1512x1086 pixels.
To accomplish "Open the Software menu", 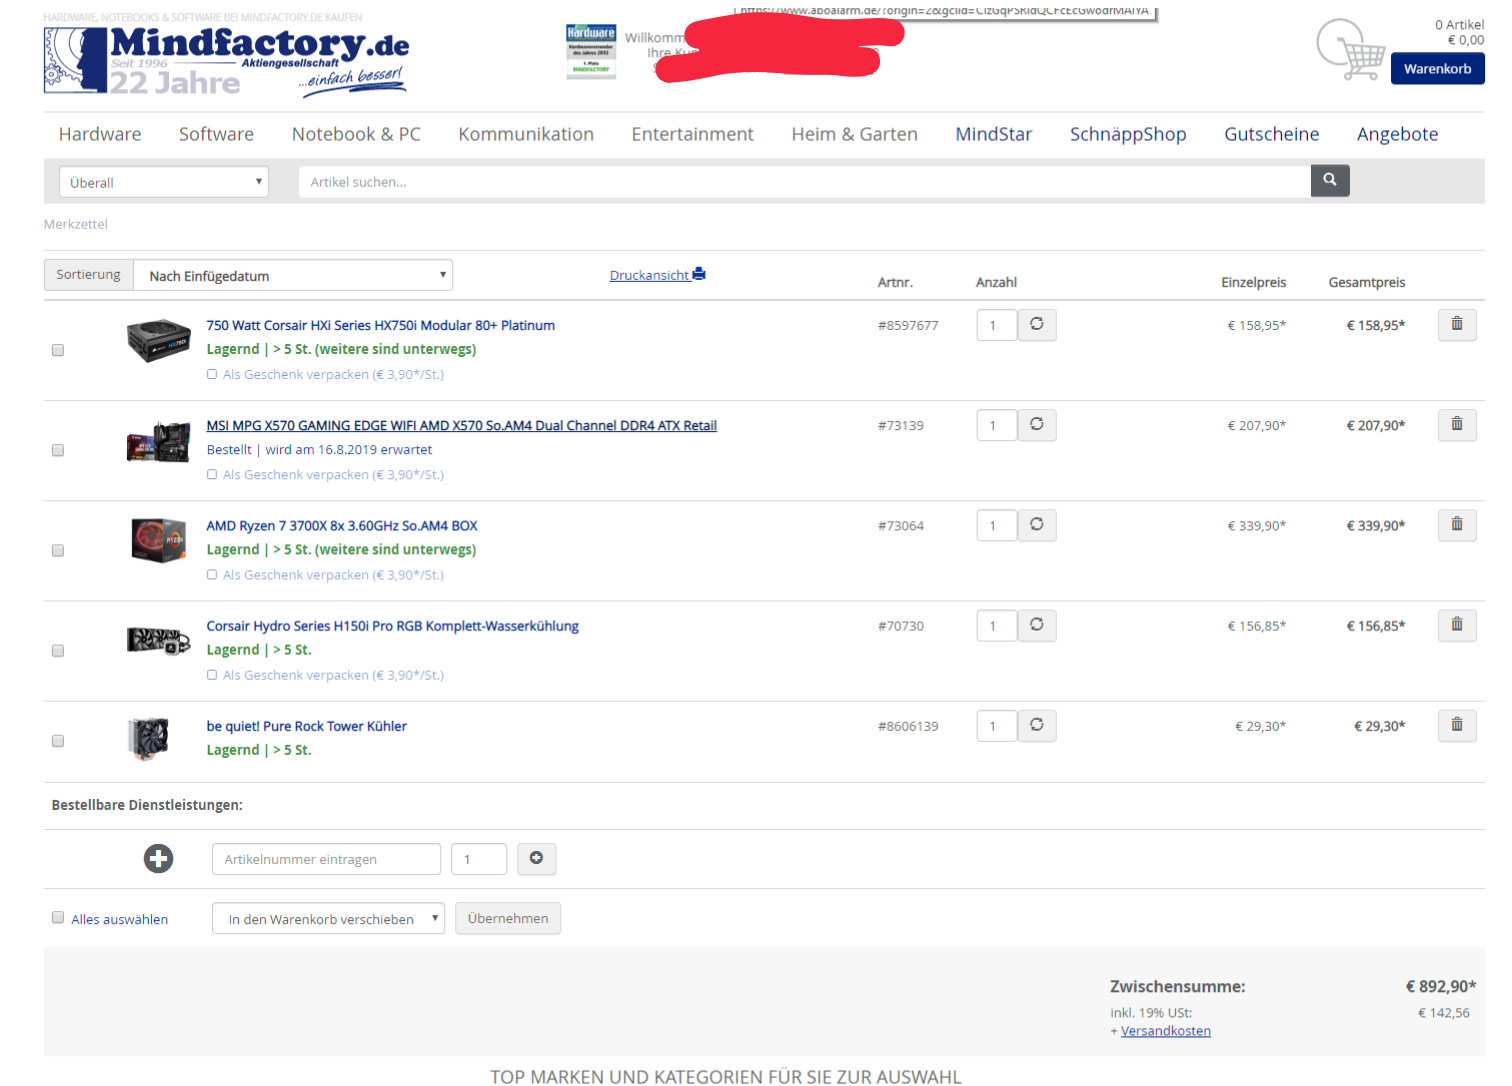I will pyautogui.click(x=216, y=134).
